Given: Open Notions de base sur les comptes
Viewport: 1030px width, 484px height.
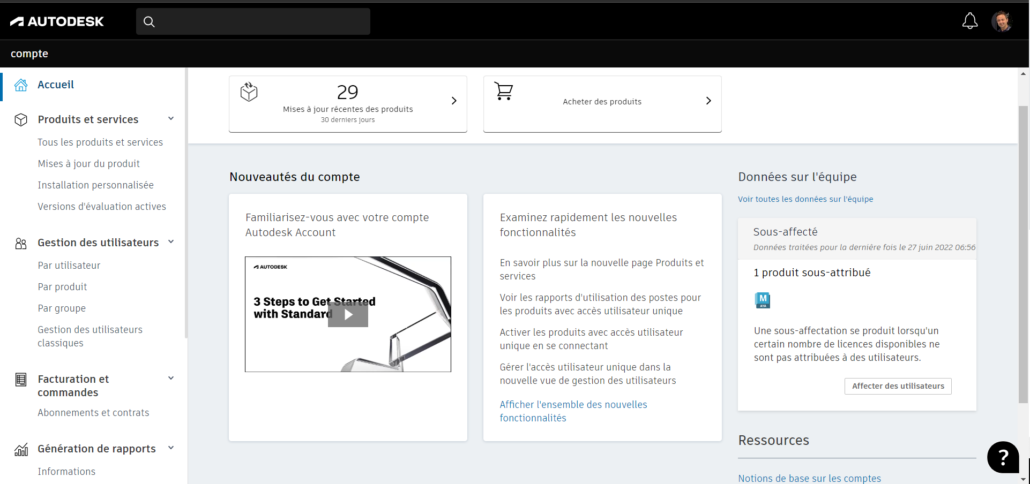Looking at the screenshot, I should tap(809, 479).
